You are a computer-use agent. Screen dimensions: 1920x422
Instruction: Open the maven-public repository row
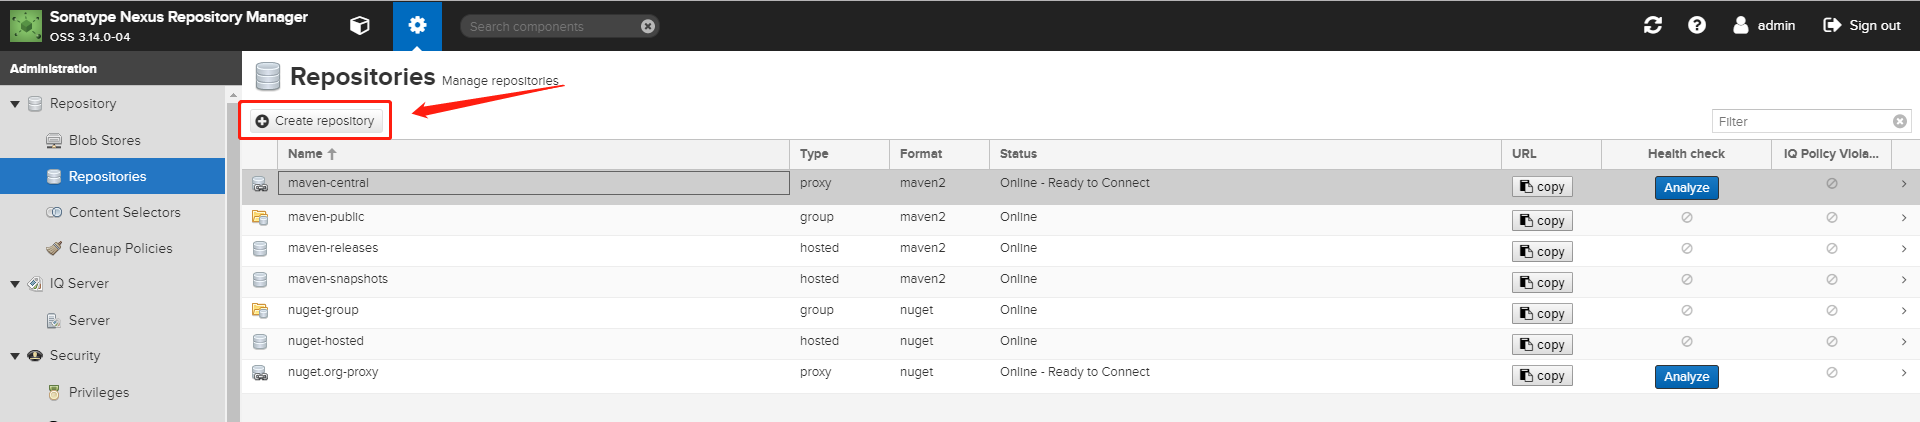1080,220
